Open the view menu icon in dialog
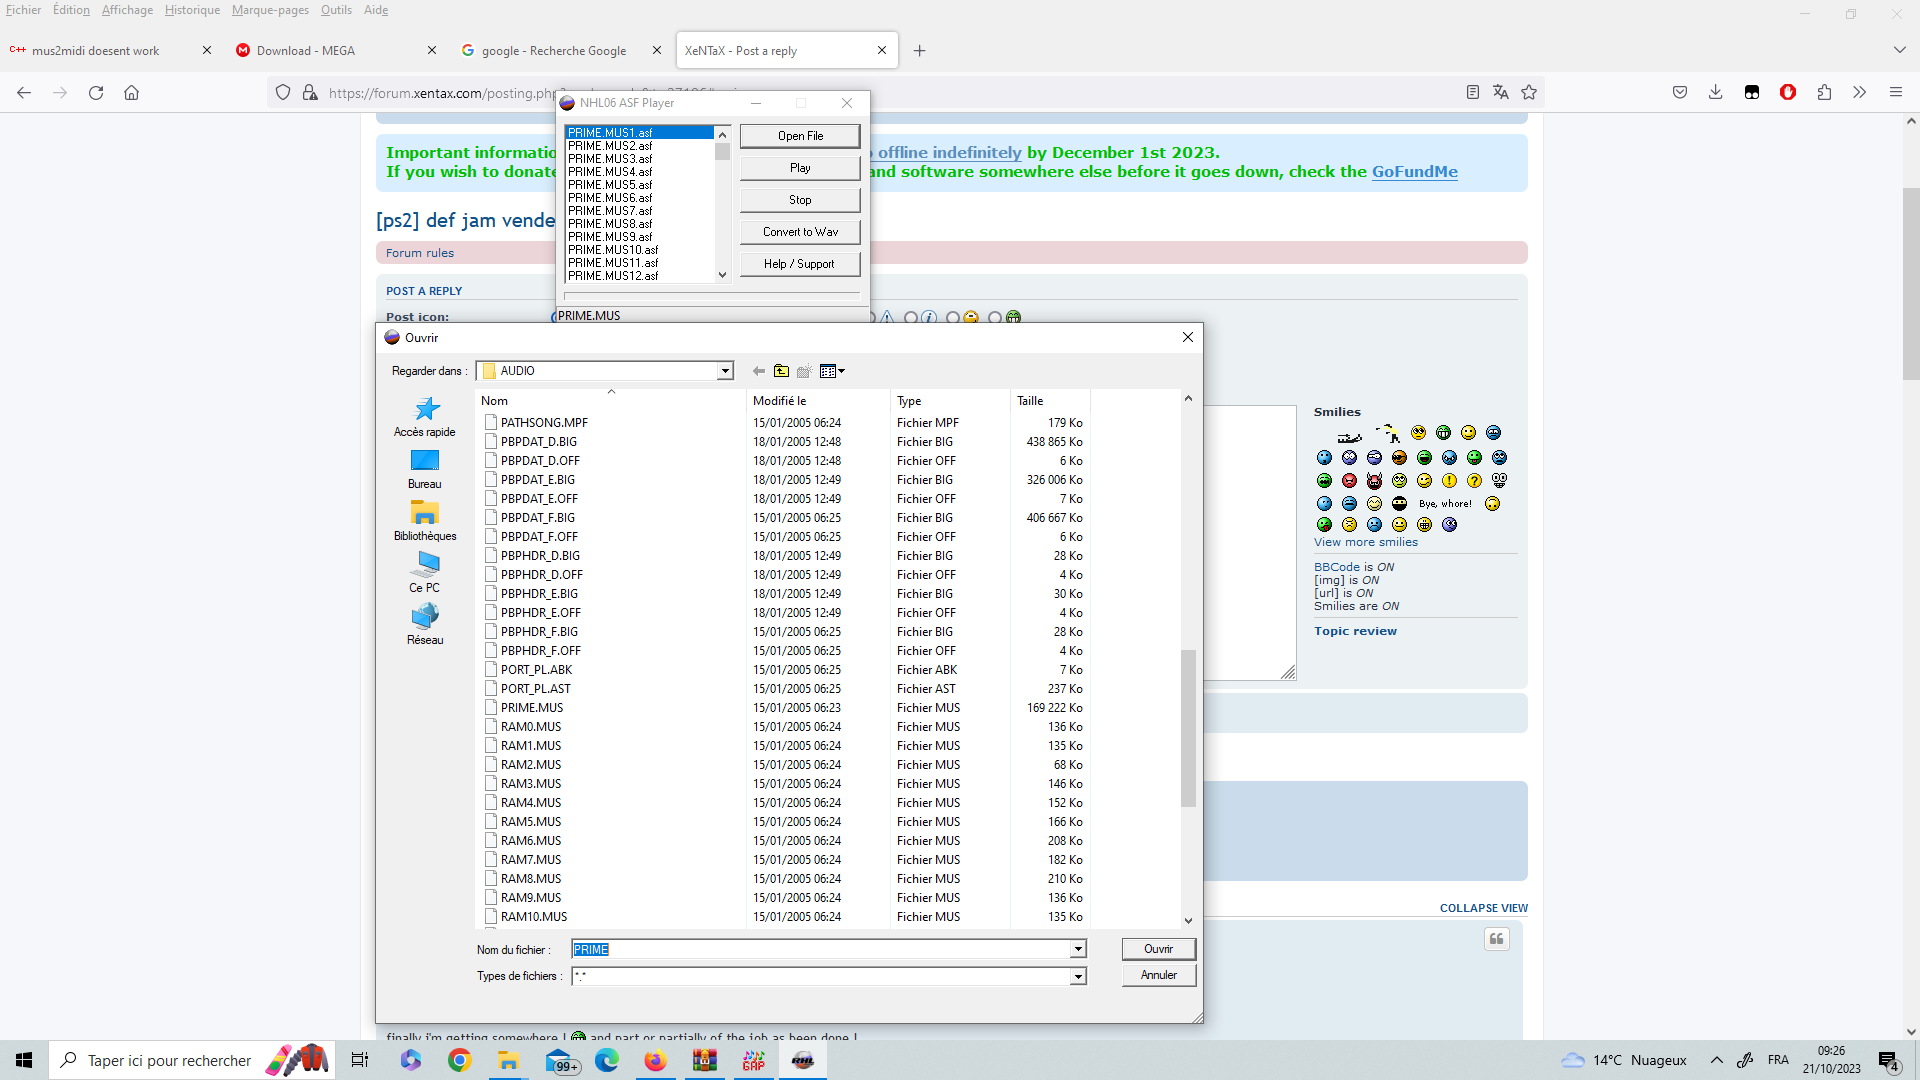 click(x=832, y=371)
